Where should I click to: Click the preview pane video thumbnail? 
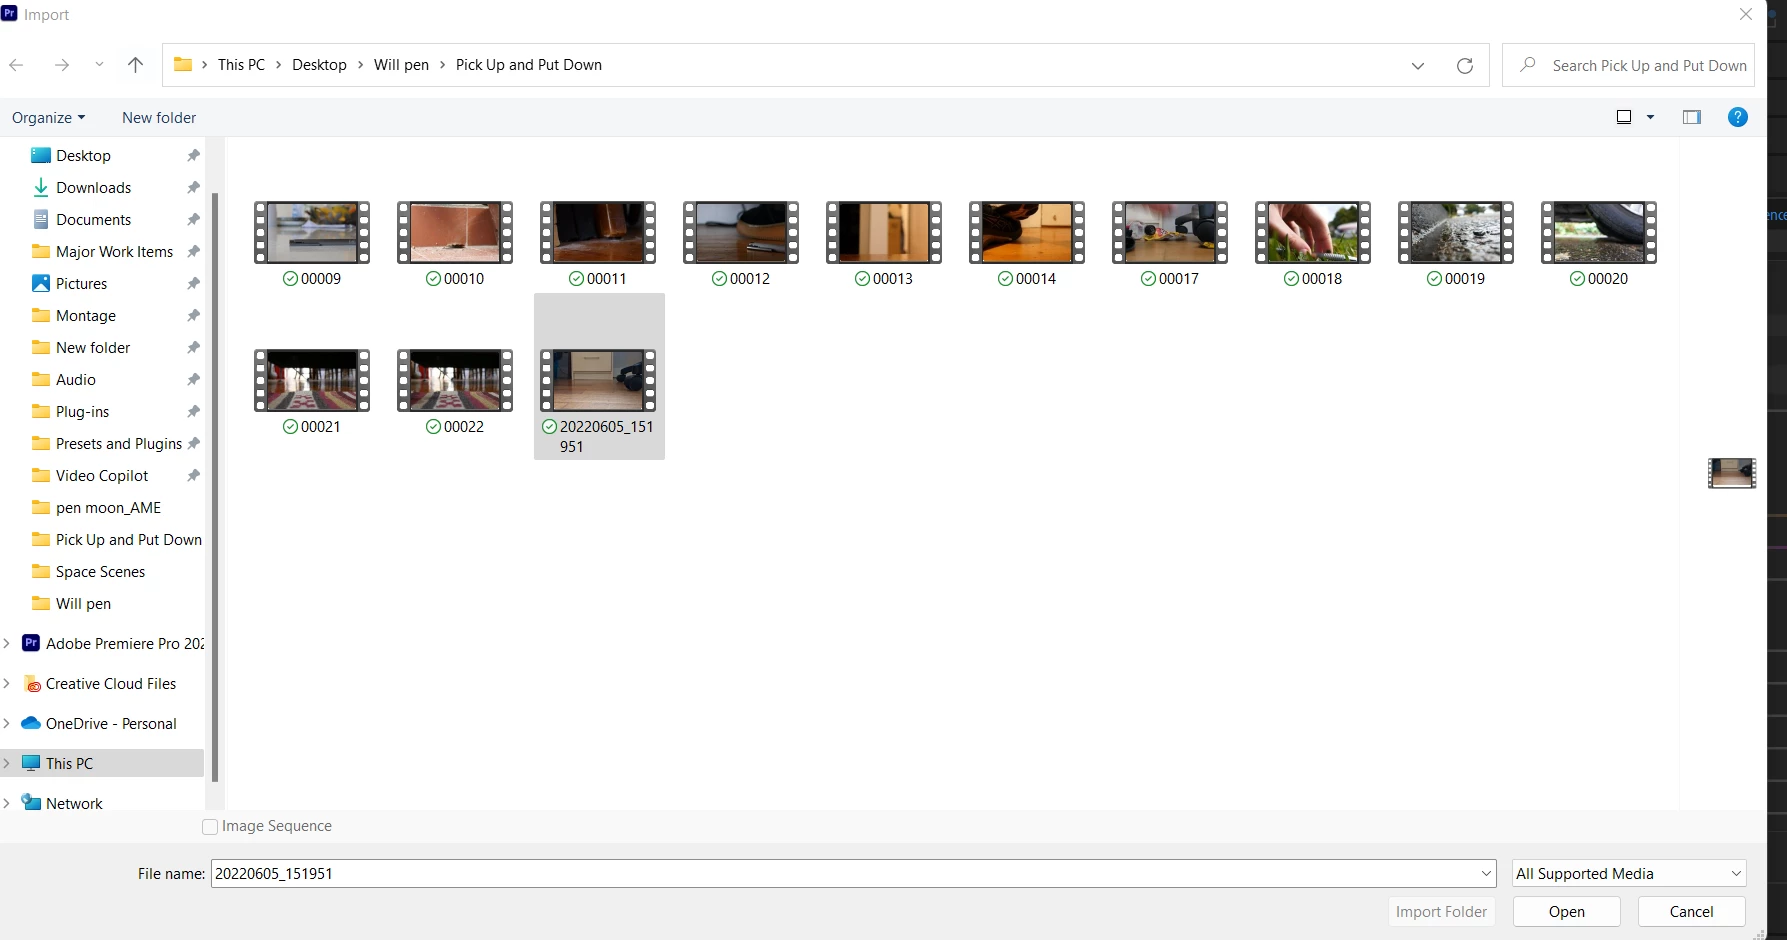point(1732,473)
